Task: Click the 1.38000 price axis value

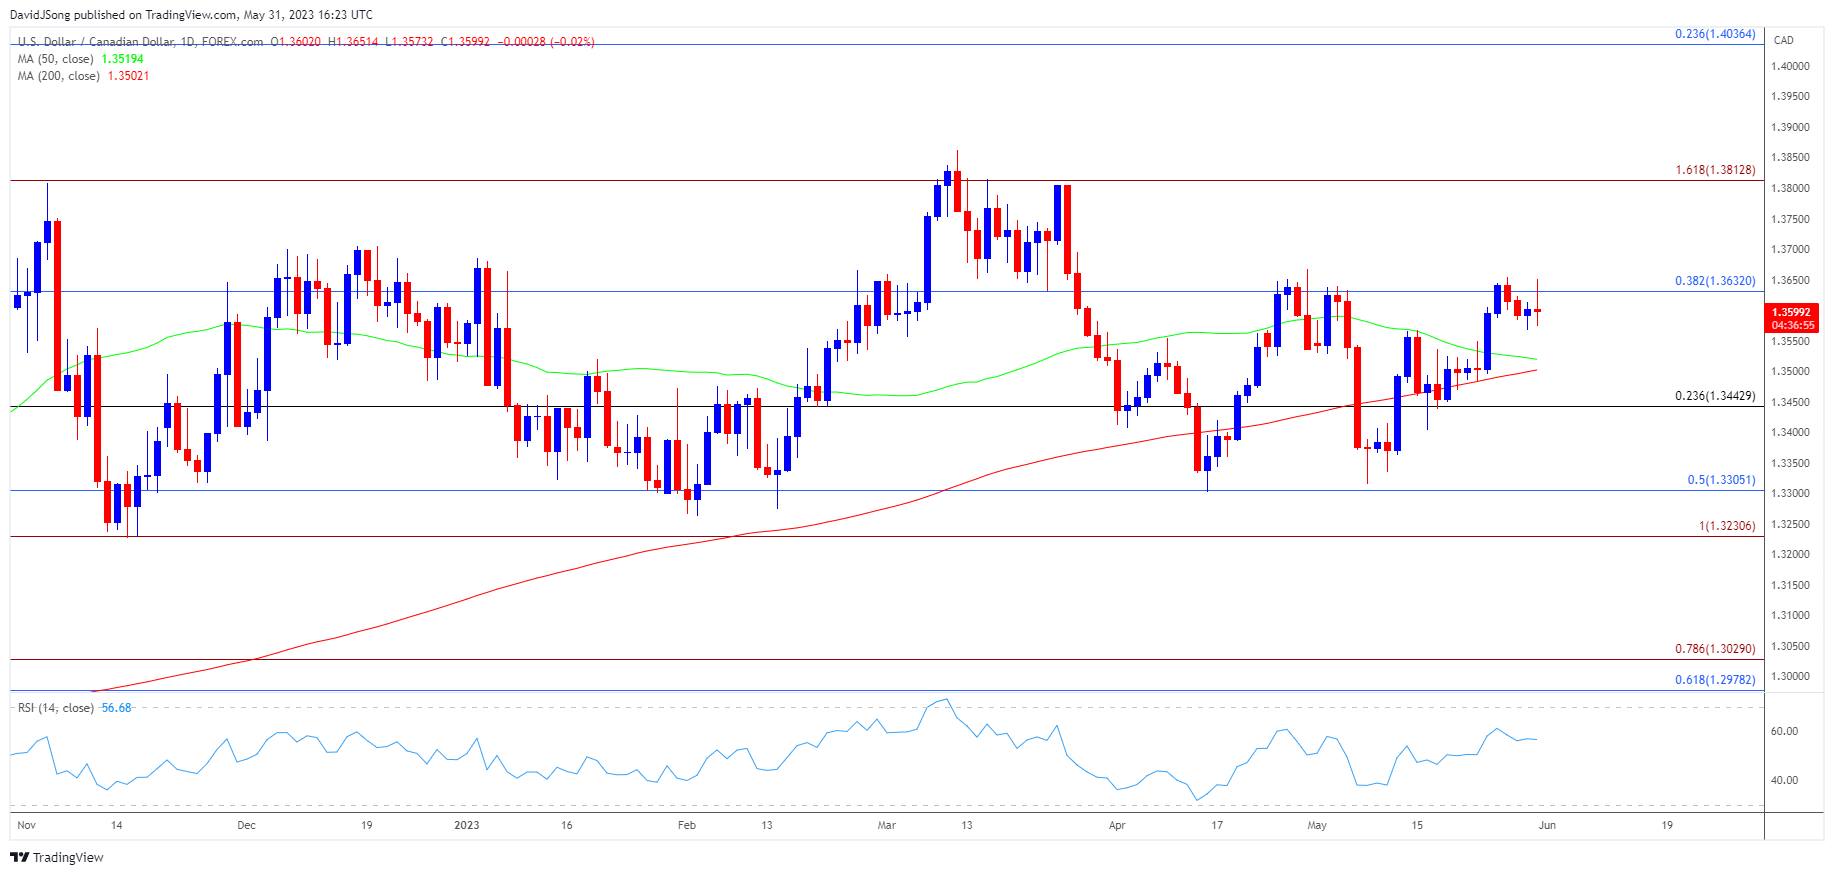Action: click(x=1790, y=189)
